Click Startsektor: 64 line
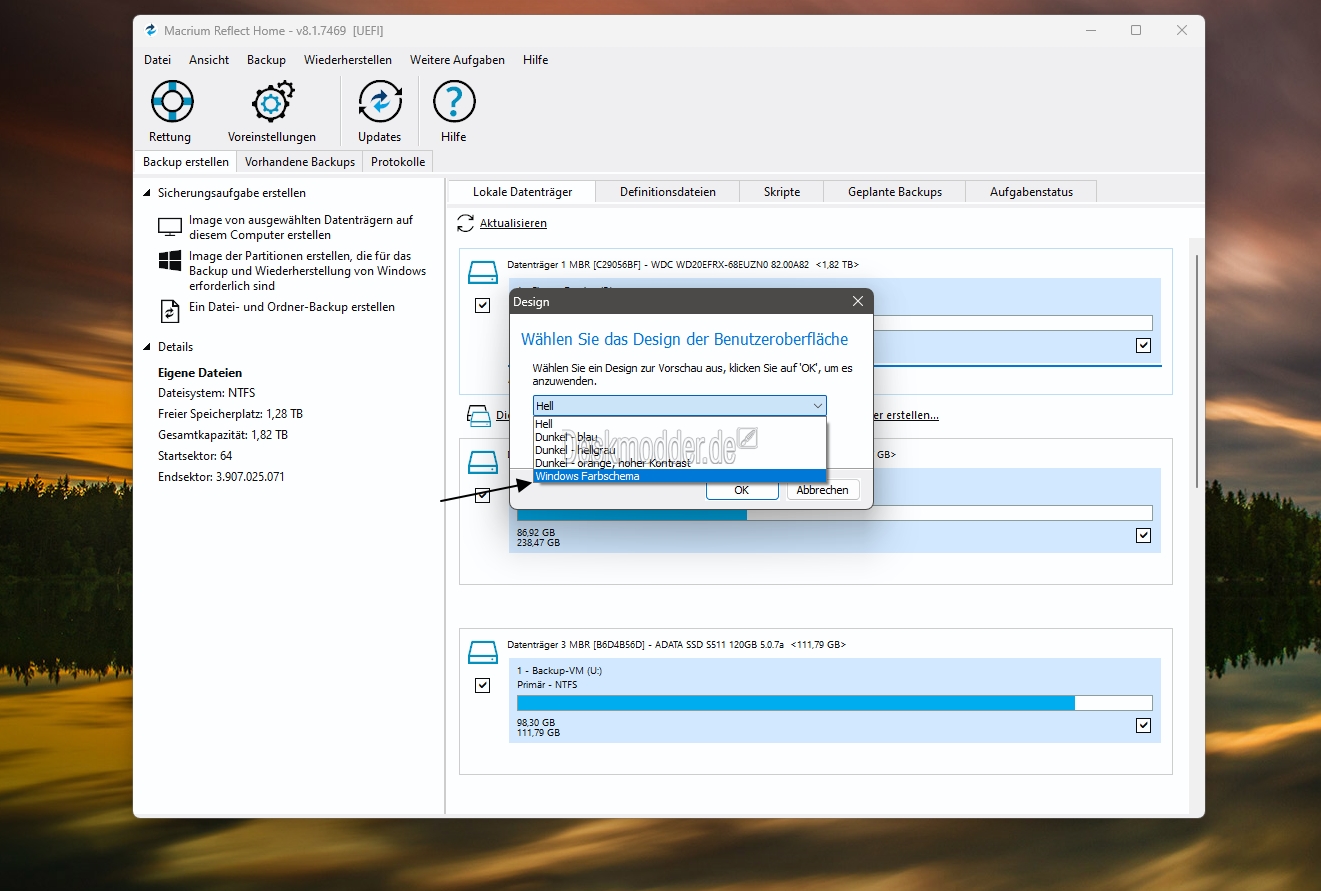The width and height of the screenshot is (1321, 891). [195, 456]
